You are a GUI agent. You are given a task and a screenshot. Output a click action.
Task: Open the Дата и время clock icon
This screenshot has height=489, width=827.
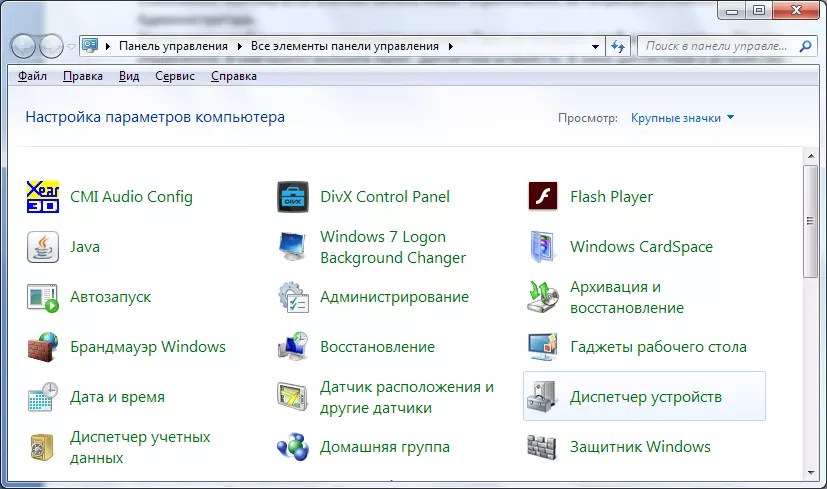point(43,397)
